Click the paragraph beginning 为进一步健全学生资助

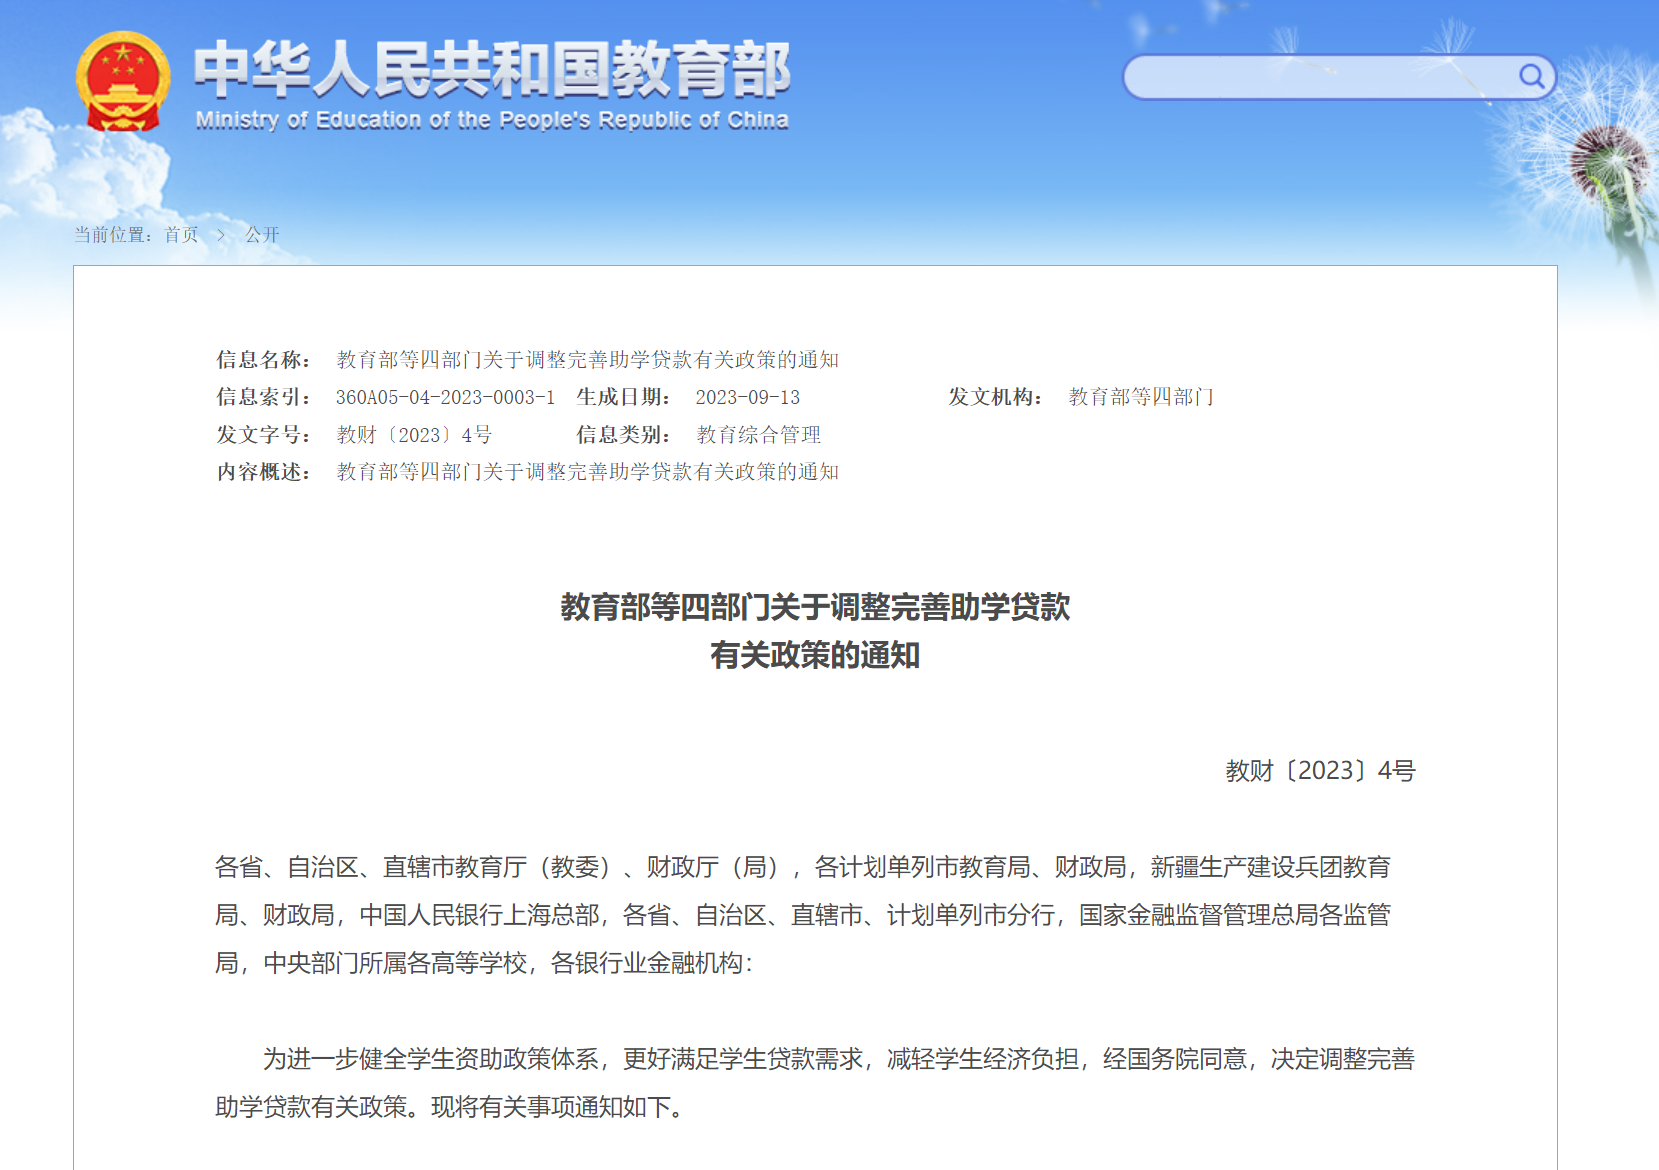click(x=814, y=1083)
